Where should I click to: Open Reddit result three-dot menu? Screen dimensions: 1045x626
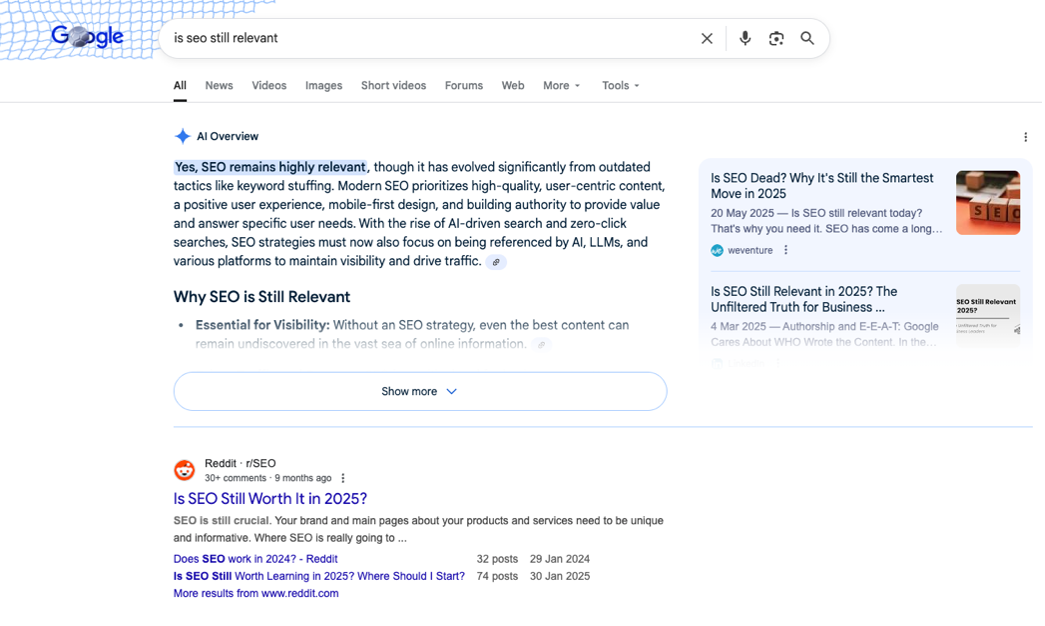tap(343, 478)
